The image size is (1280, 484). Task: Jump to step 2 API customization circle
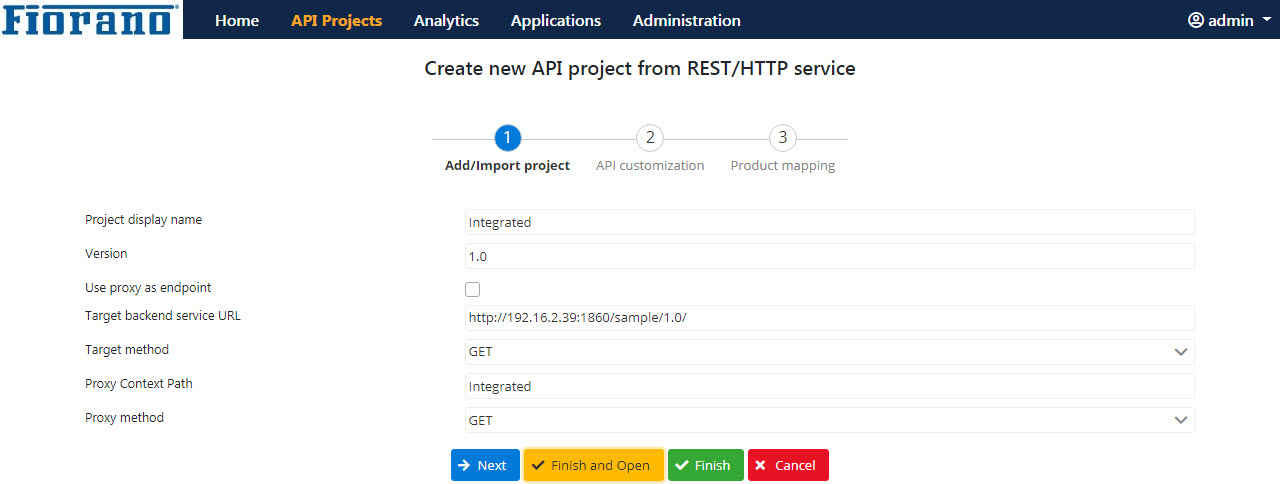click(x=650, y=138)
